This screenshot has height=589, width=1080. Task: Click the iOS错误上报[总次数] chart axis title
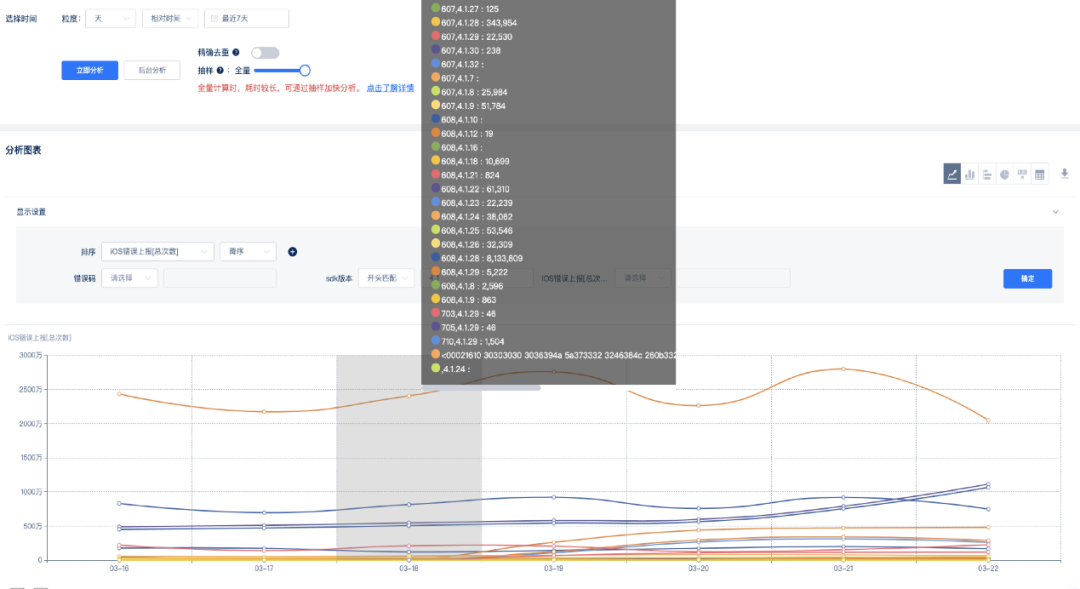click(39, 338)
